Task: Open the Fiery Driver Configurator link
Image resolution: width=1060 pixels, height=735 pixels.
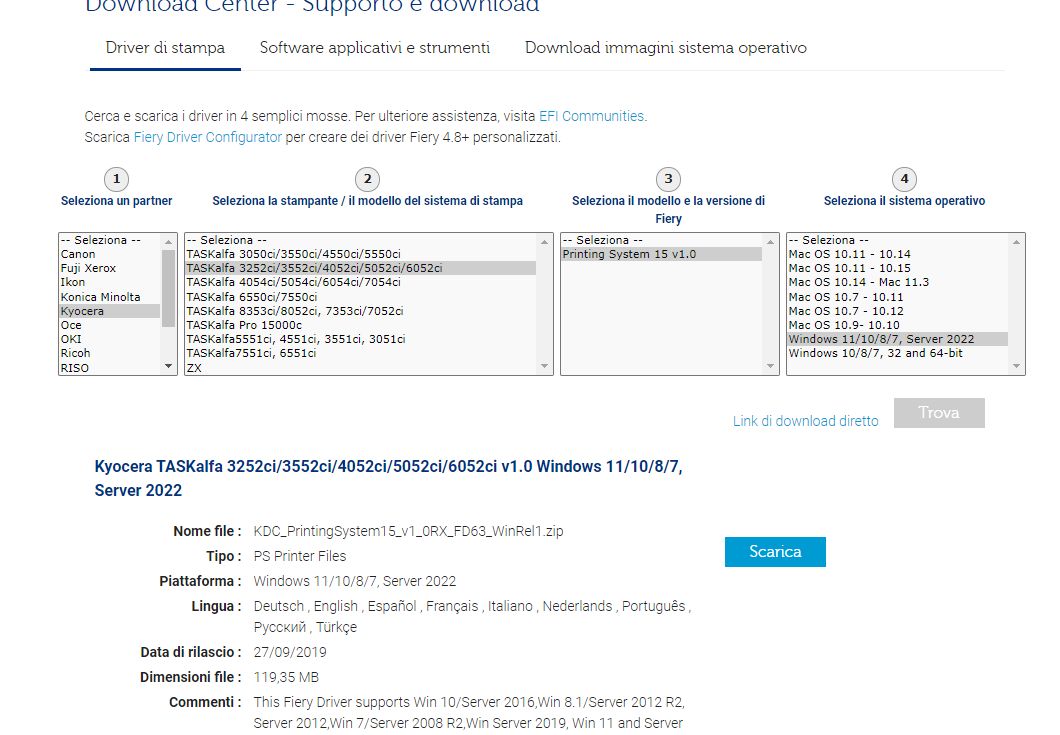Action: tap(208, 137)
